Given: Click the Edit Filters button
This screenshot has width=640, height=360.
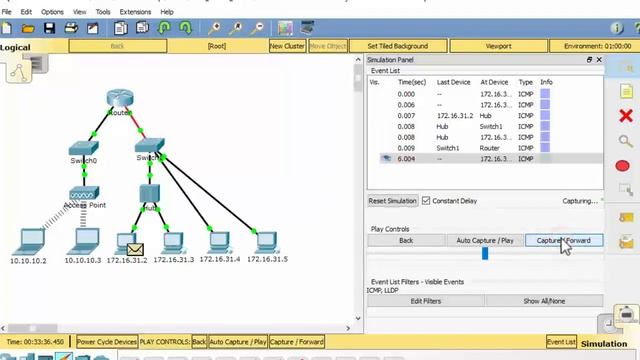Looking at the screenshot, I should click(x=426, y=301).
